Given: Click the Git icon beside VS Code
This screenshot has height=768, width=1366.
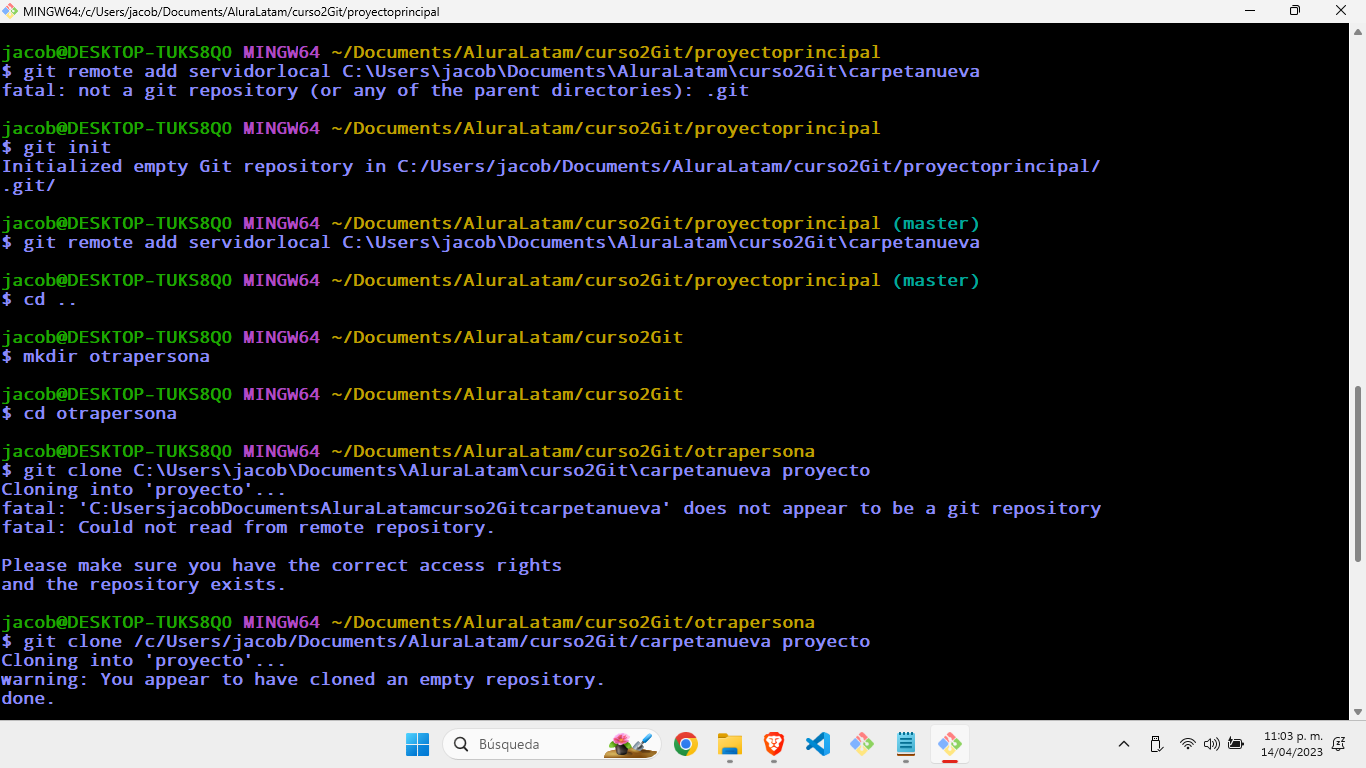Looking at the screenshot, I should point(862,744).
